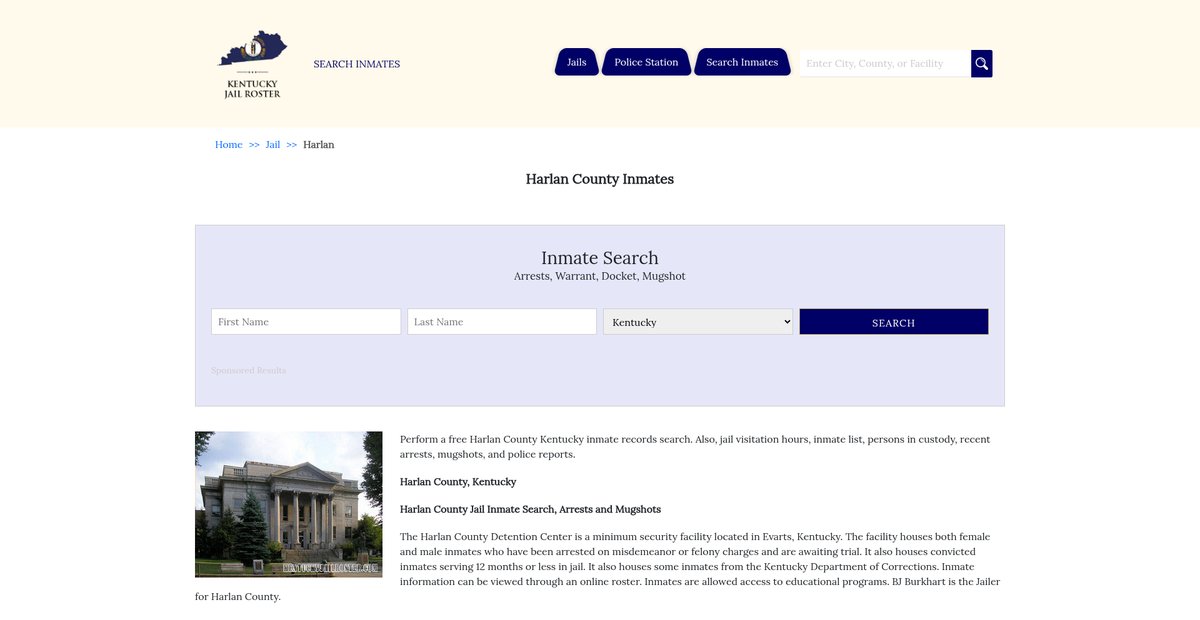Click Arrests, Warrant, Docket, Mugshot subtitle
The width and height of the screenshot is (1200, 620).
coord(600,276)
